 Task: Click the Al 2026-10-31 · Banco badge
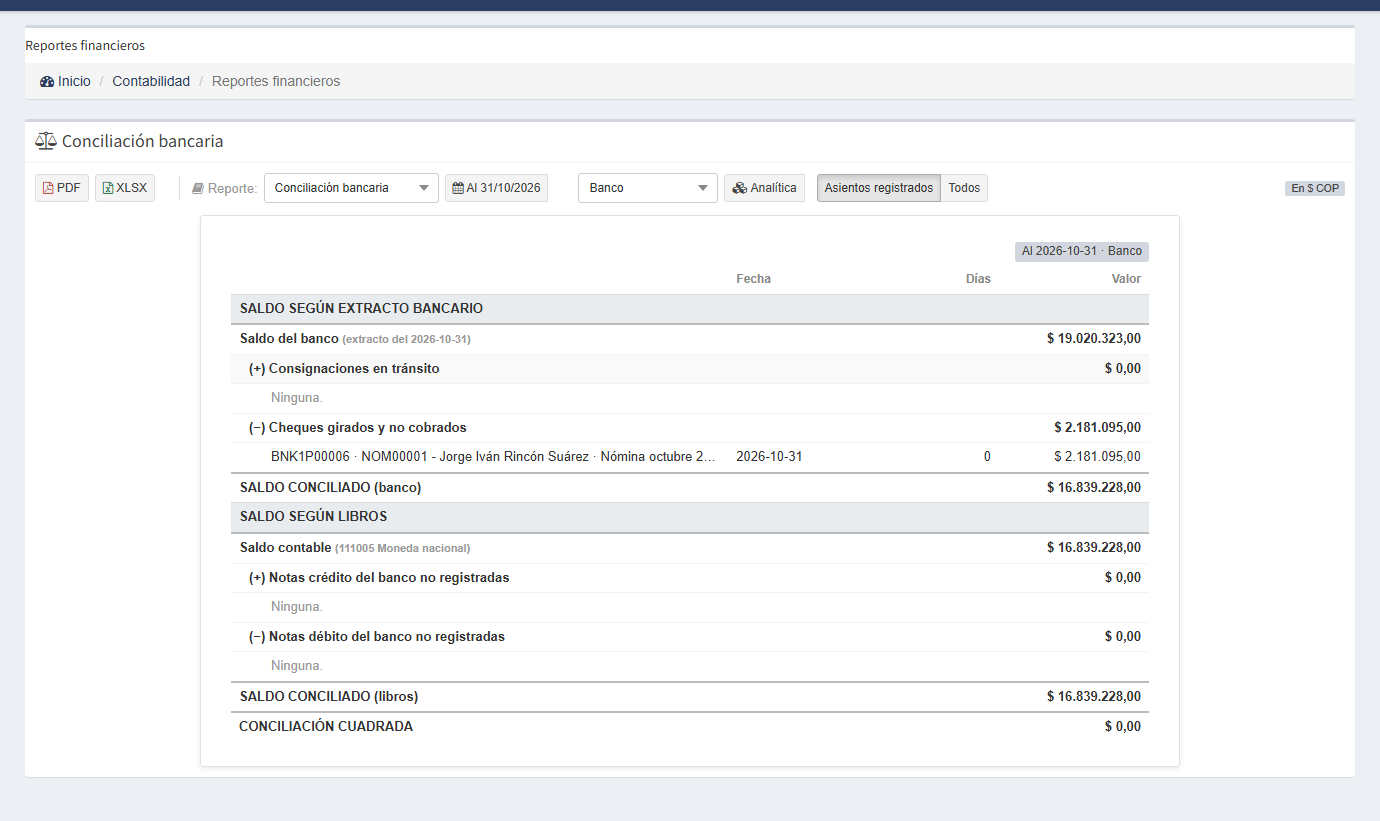point(1082,251)
